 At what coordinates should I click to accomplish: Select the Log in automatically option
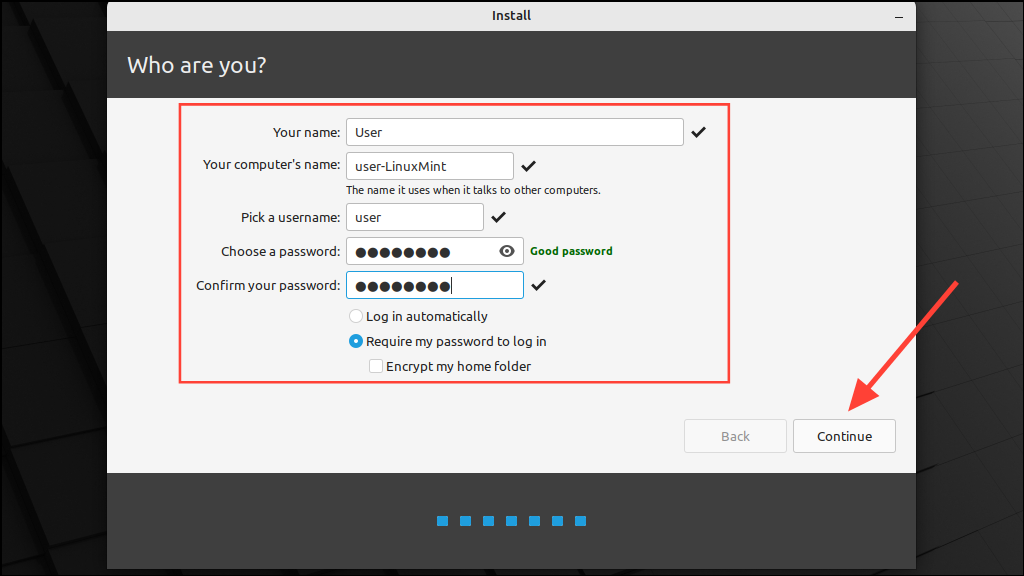coord(356,316)
